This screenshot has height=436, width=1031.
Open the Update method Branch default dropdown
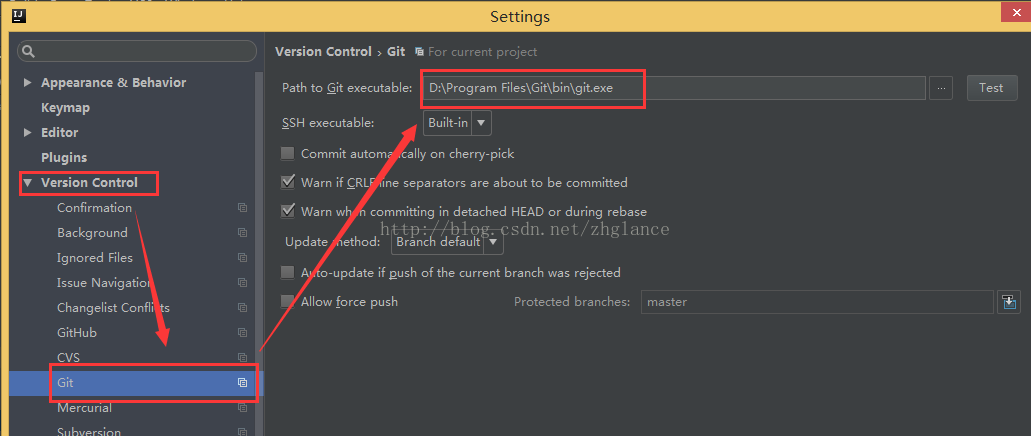point(447,242)
